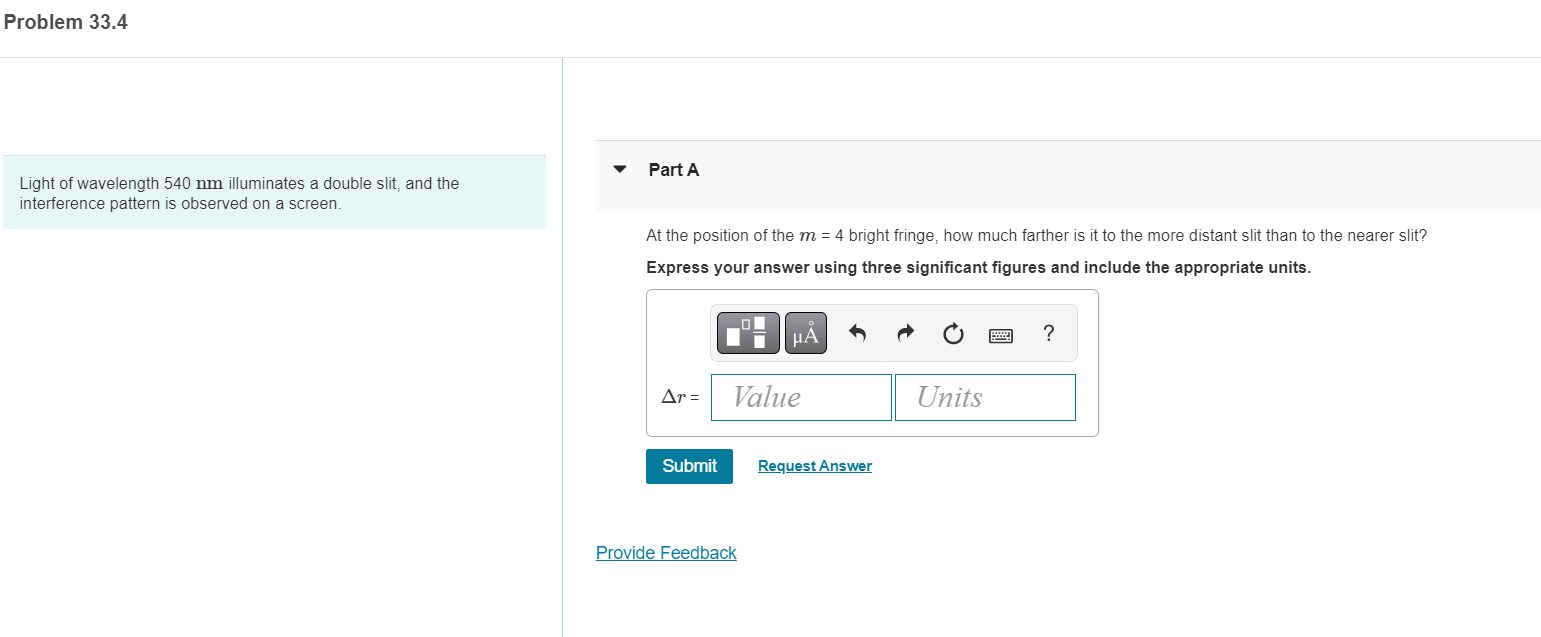Image resolution: width=1541 pixels, height=637 pixels.
Task: Select the symbol template button beside μÅ
Action: click(748, 332)
